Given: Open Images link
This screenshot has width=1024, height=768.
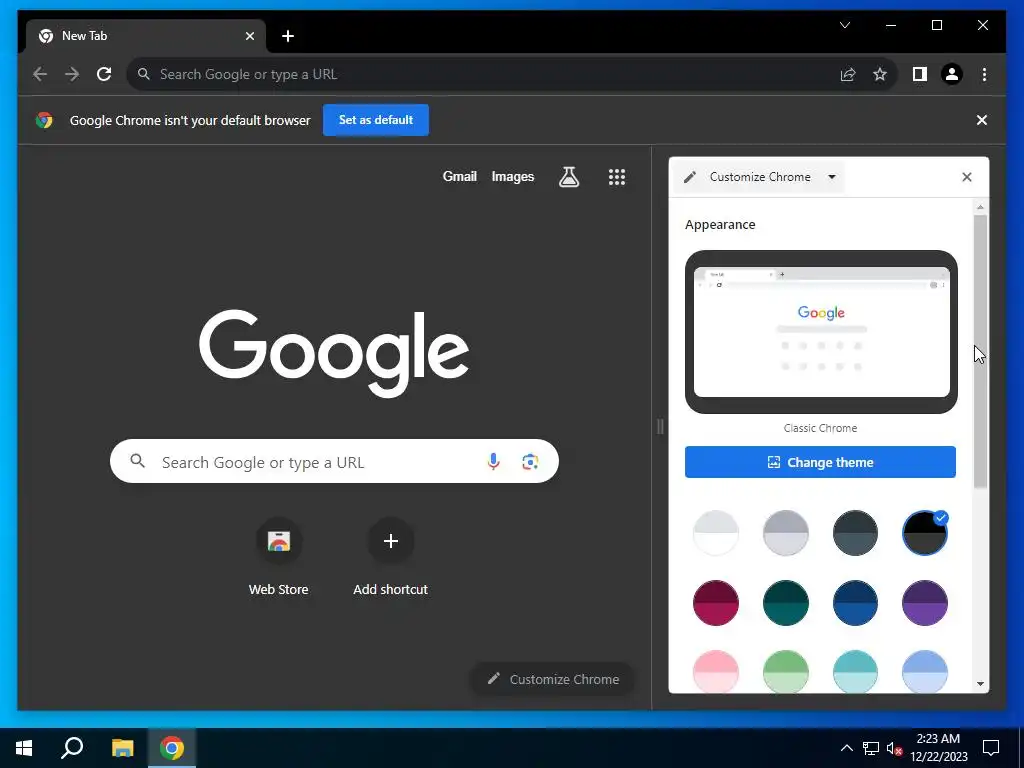Looking at the screenshot, I should point(513,176).
